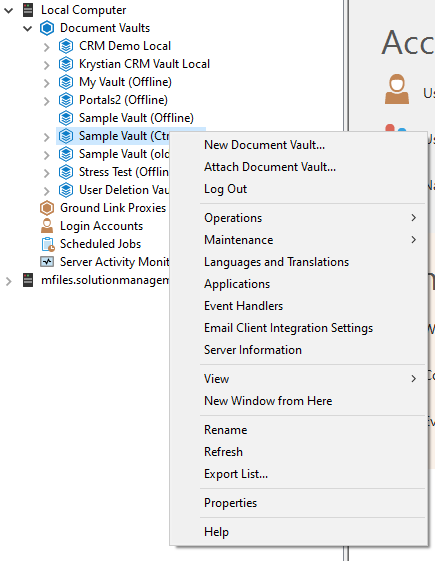This screenshot has width=435, height=561.
Task: Select the Login Accounts label
Action: click(101, 226)
